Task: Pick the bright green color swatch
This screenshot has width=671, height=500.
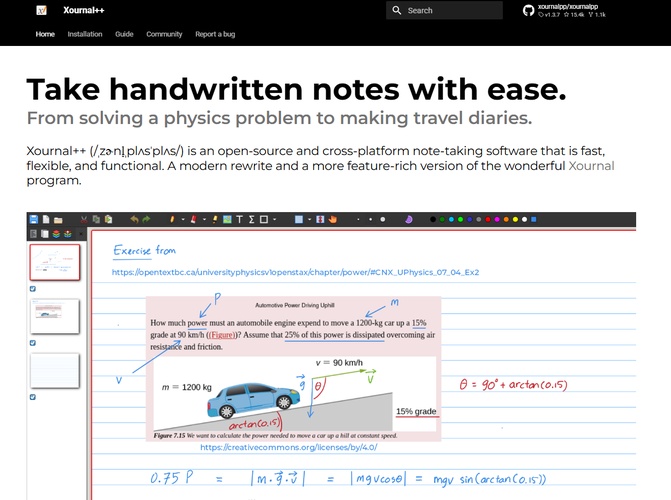Action: tap(460, 220)
